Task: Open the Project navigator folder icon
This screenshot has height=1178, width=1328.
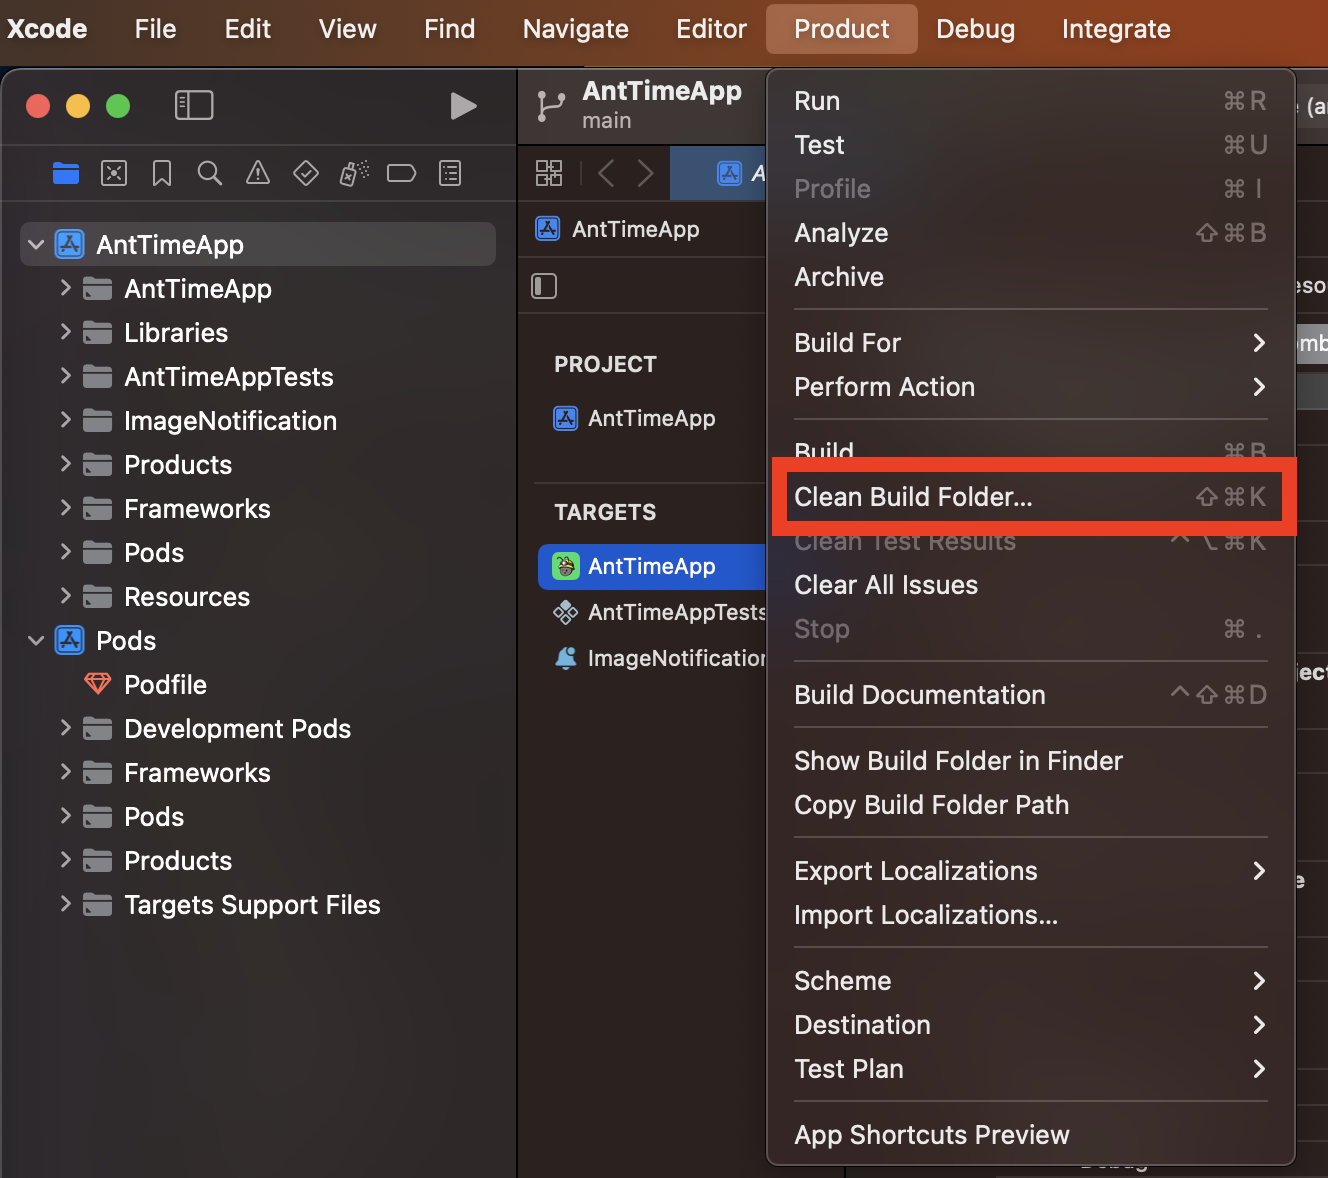Action: point(66,174)
